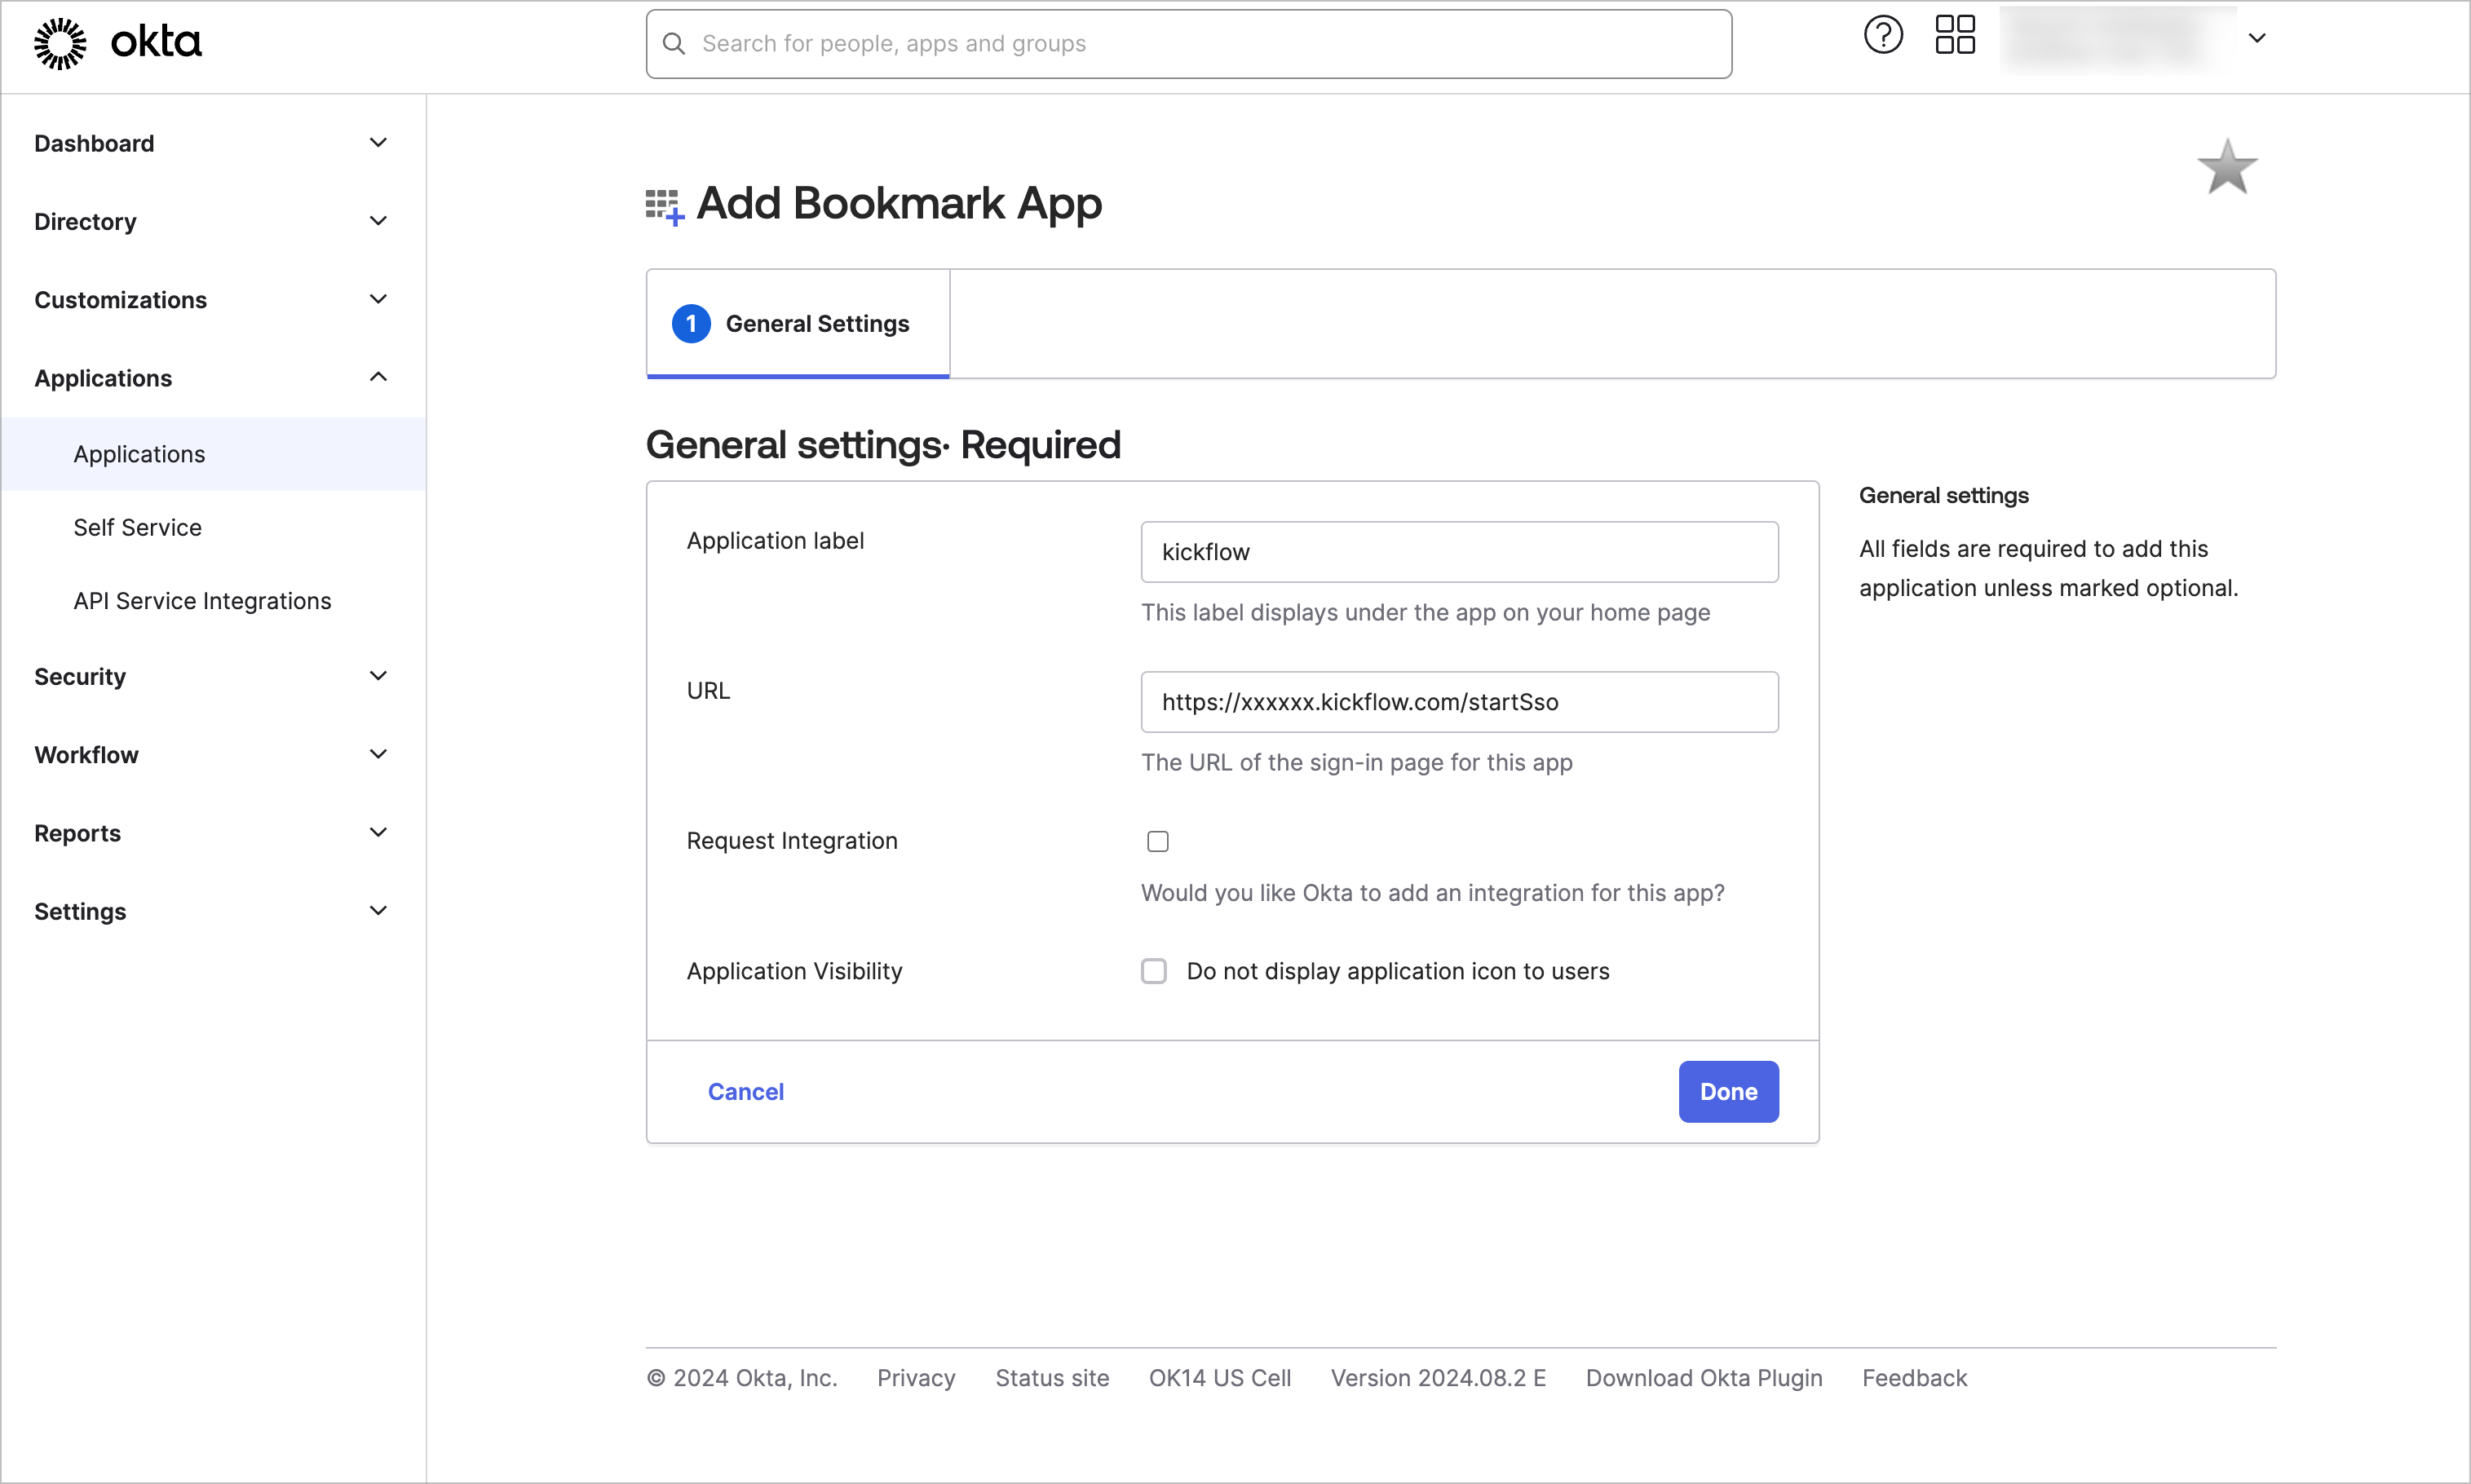Click 'The URL of the sign-in page' hint
2471x1484 pixels.
point(1356,762)
